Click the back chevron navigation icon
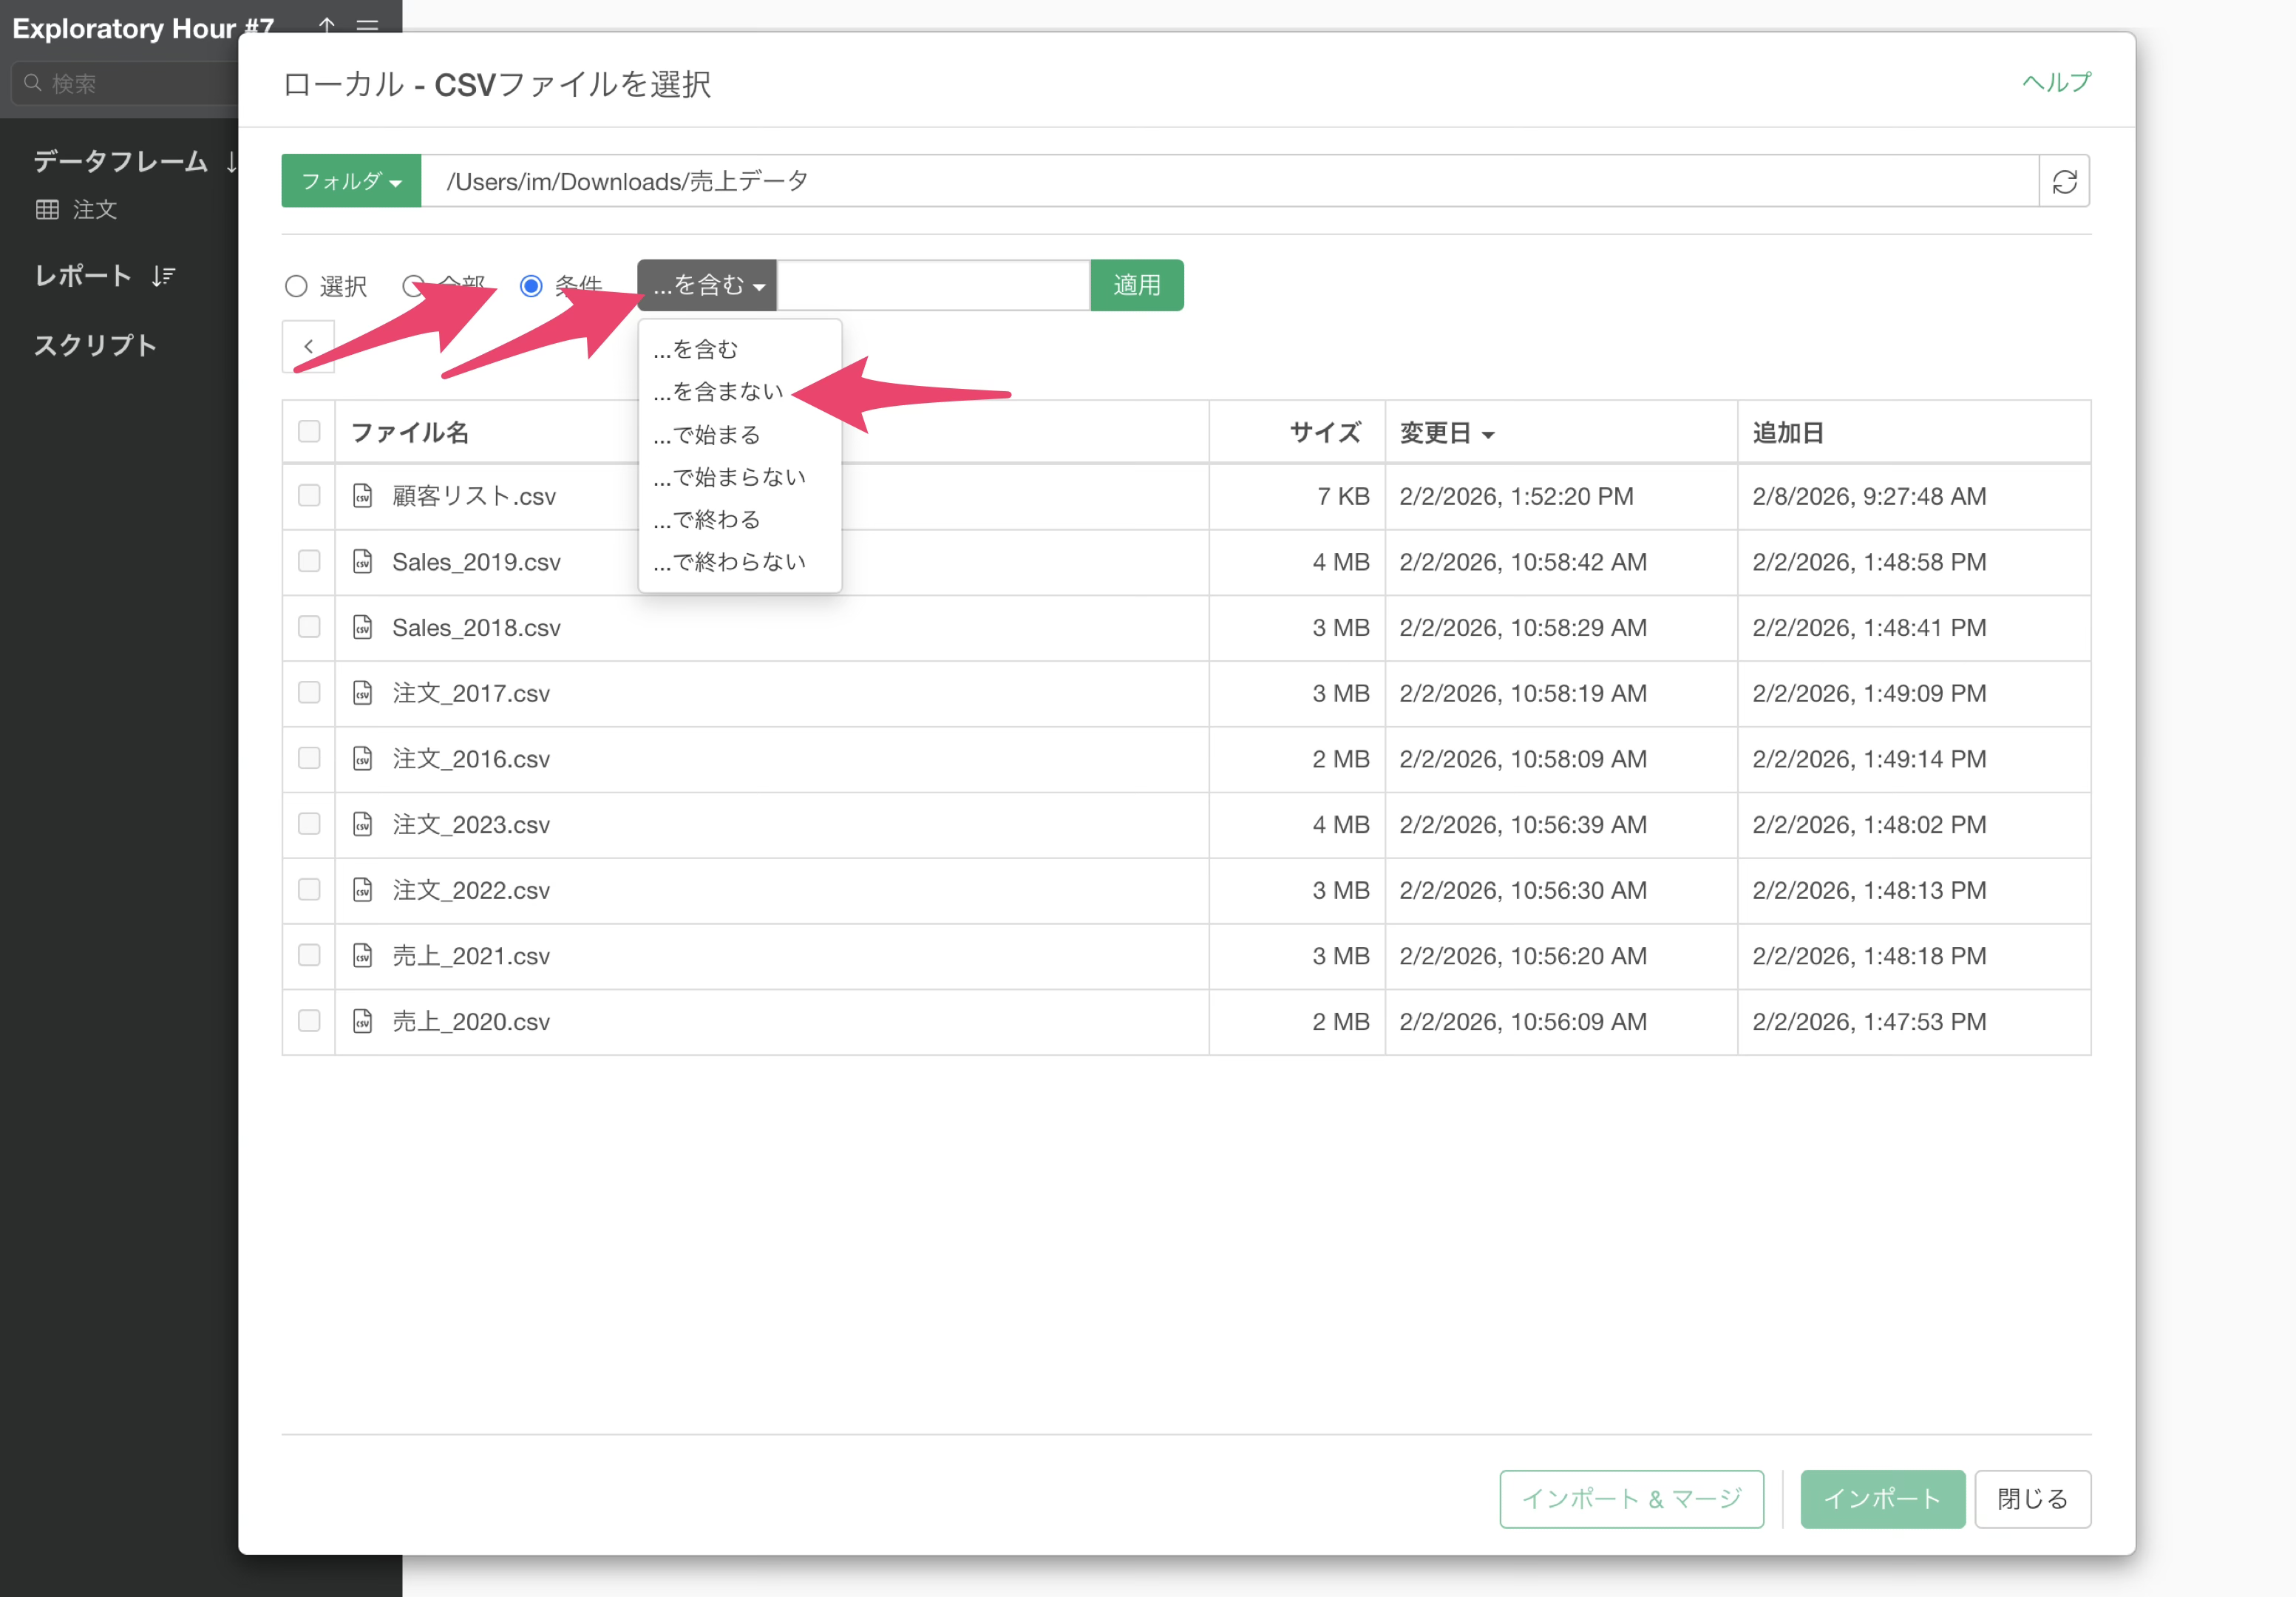2296x1597 pixels. coord(308,346)
